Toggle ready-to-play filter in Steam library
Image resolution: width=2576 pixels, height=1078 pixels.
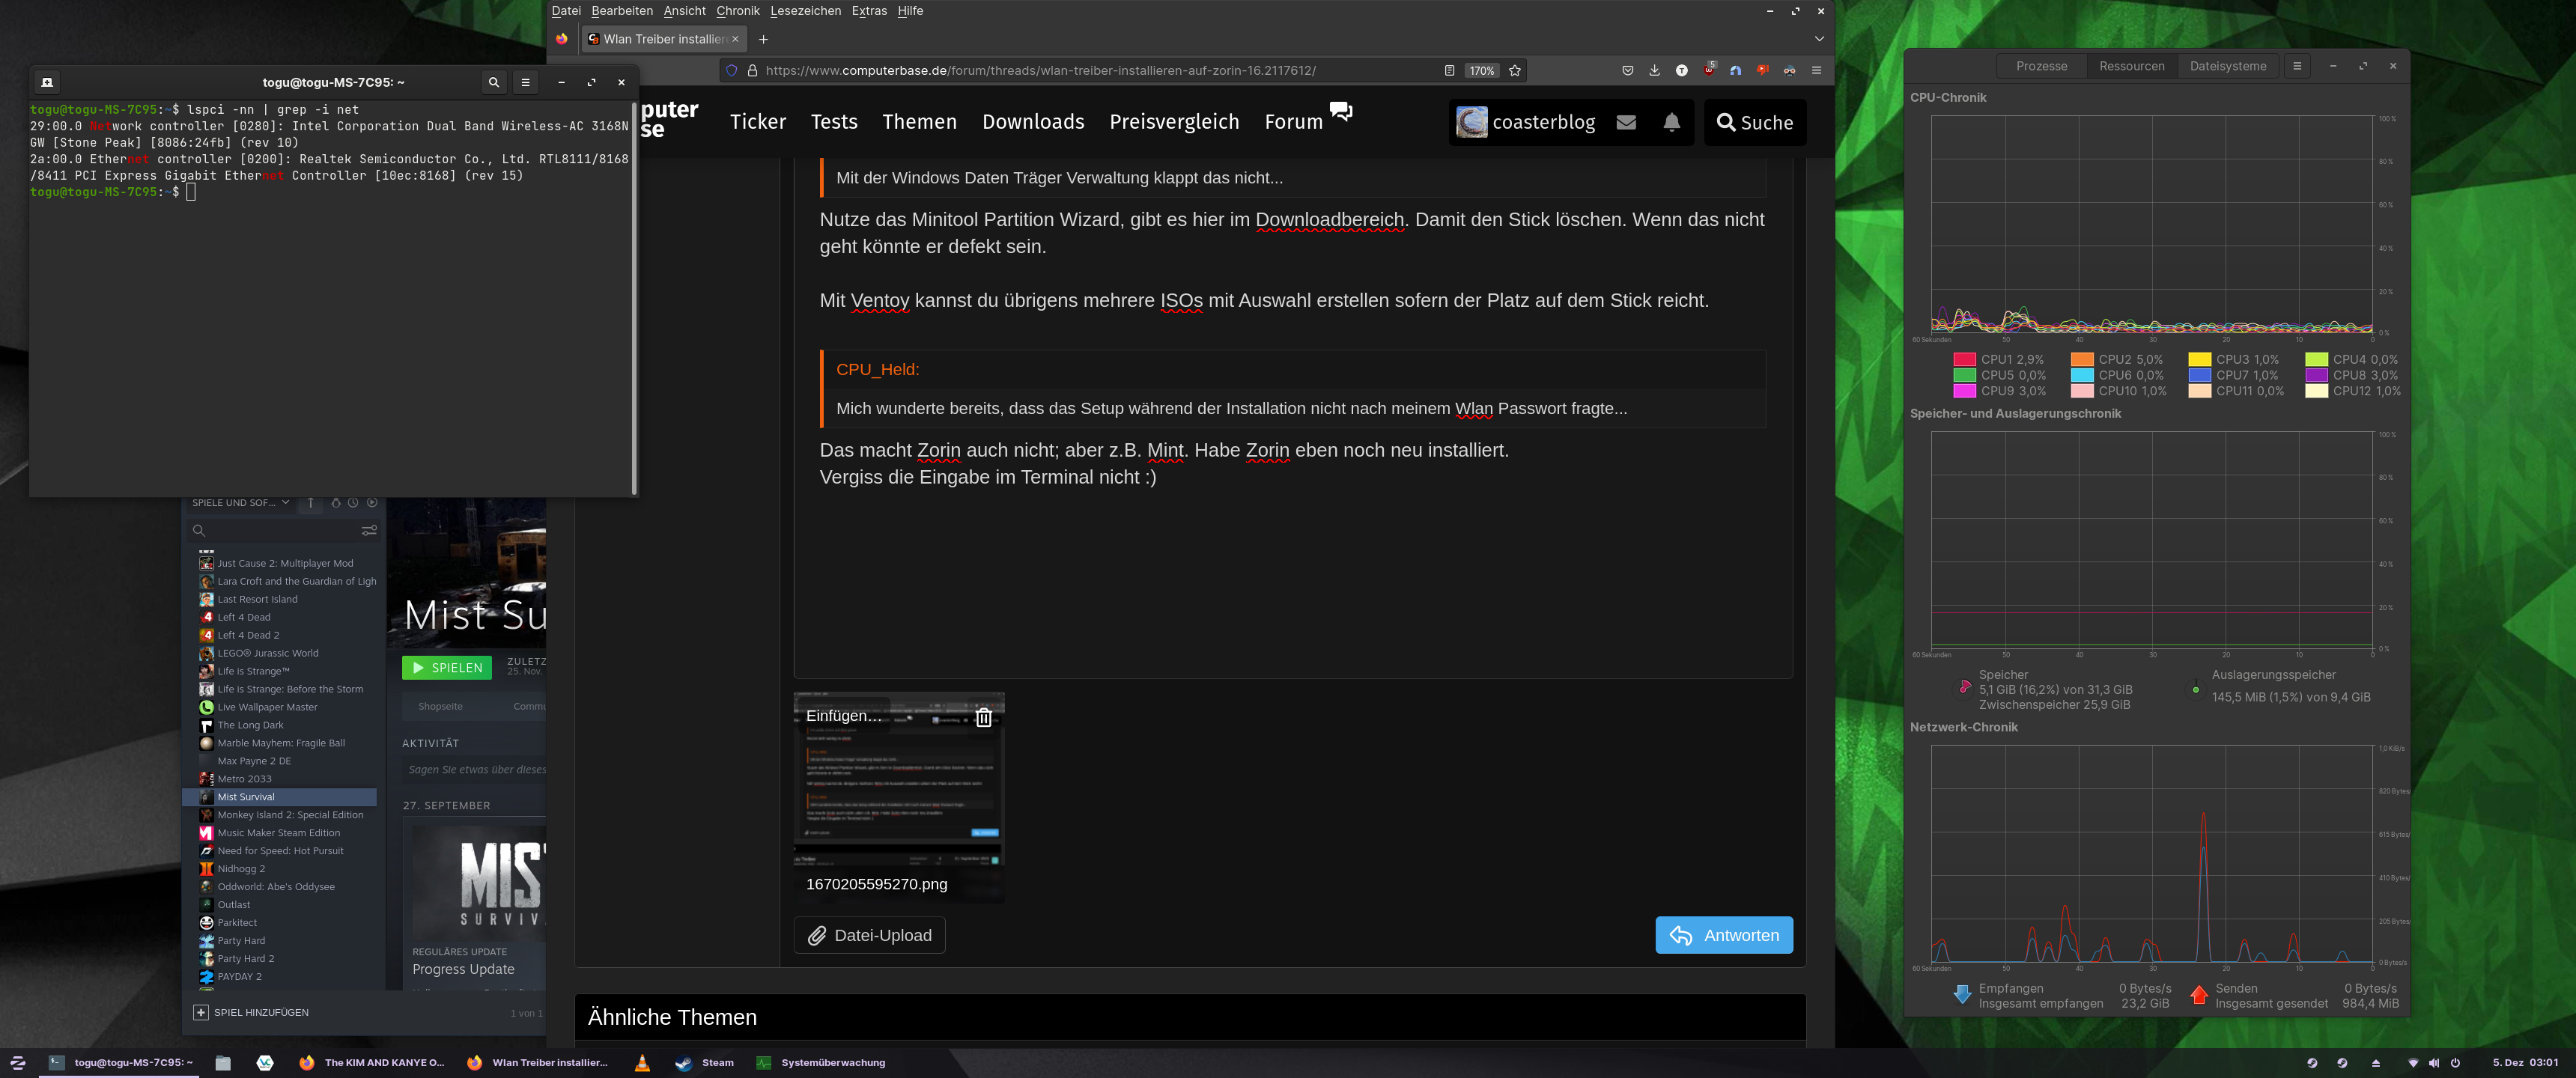372,502
